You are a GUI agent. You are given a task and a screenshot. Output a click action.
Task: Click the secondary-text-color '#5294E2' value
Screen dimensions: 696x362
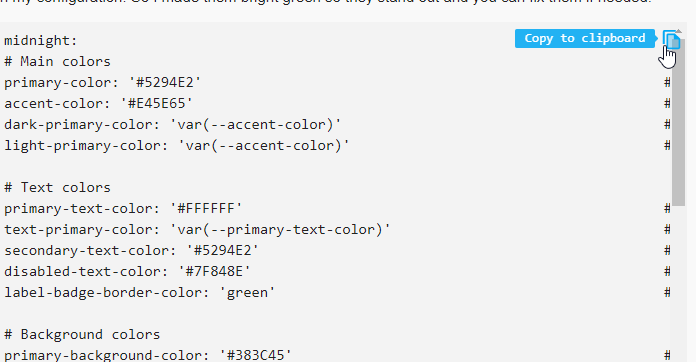[222, 251]
